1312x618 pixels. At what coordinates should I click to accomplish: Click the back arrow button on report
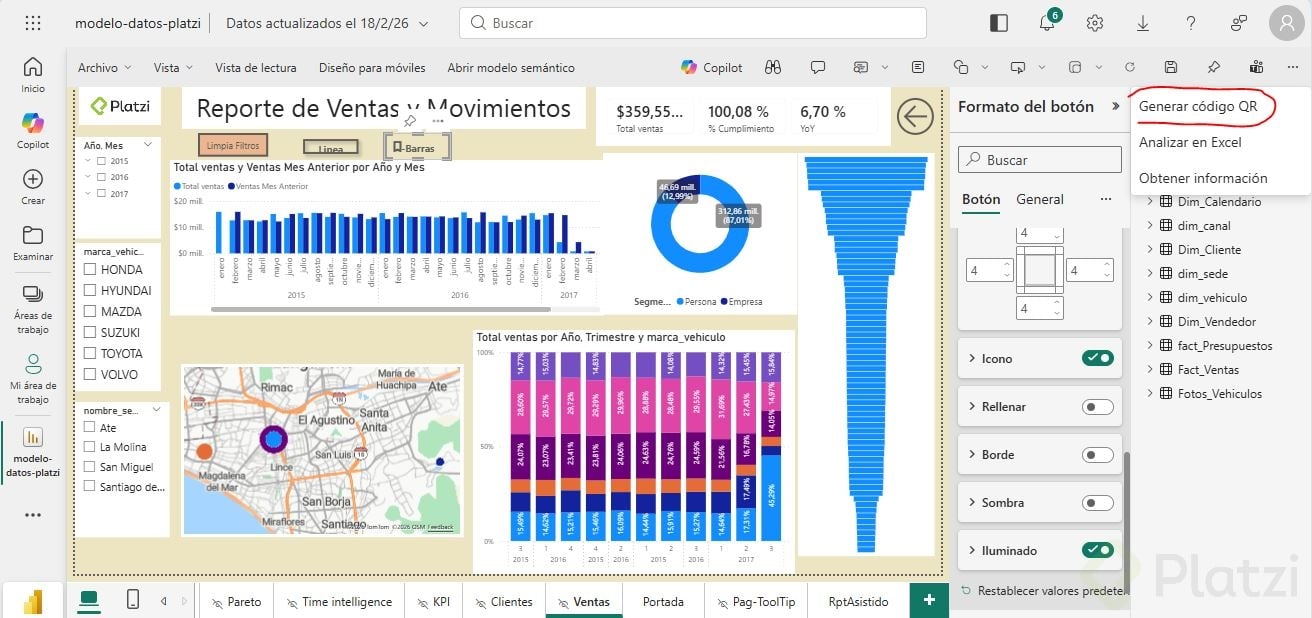[914, 117]
